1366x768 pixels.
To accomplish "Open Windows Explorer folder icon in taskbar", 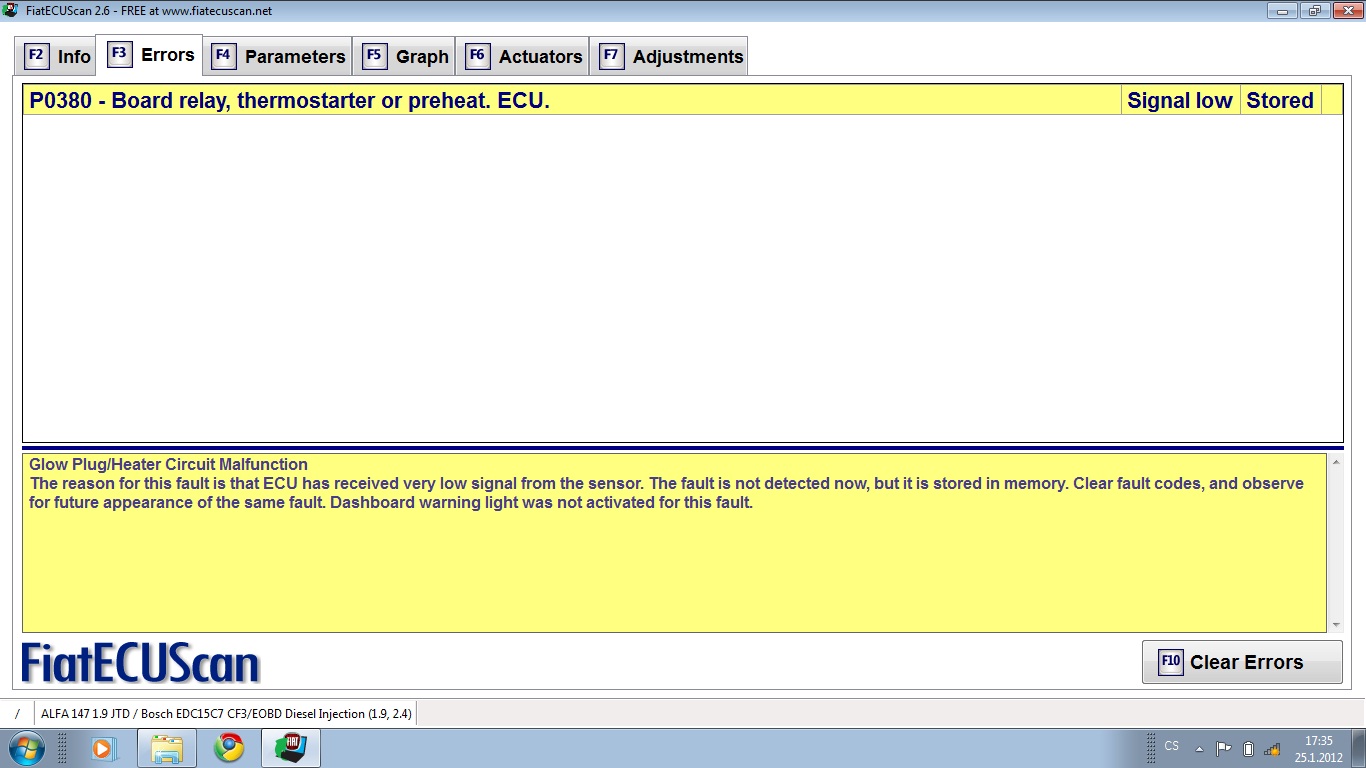I will [166, 748].
